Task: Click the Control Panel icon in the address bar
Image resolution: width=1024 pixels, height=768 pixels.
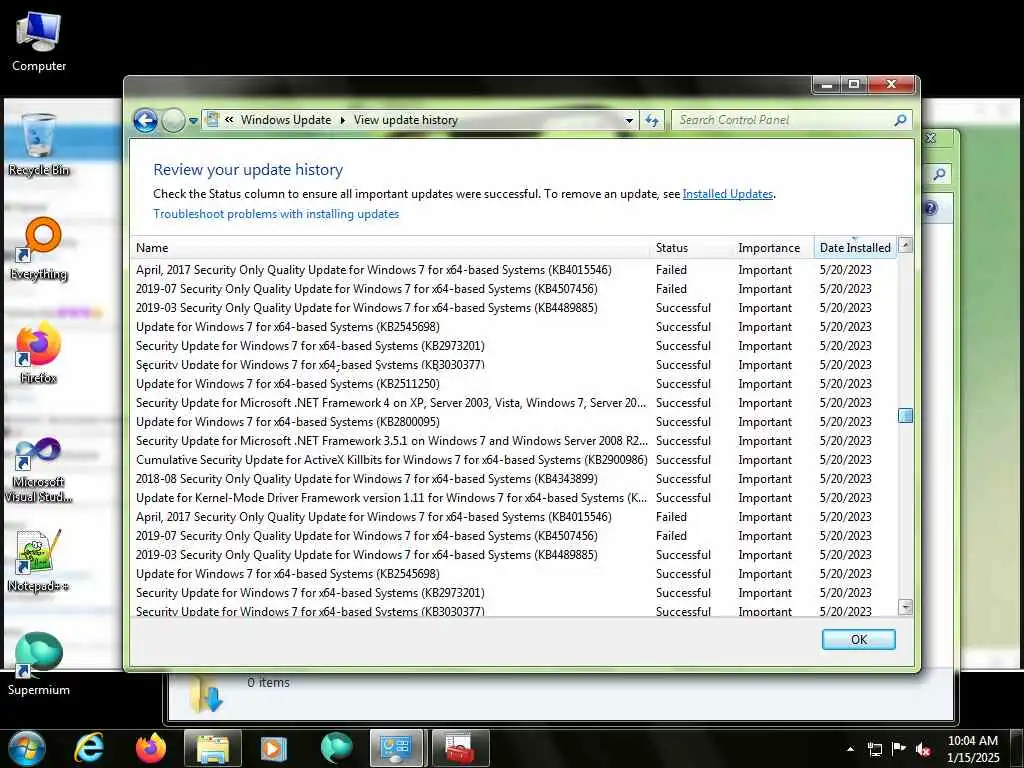Action: [x=212, y=120]
